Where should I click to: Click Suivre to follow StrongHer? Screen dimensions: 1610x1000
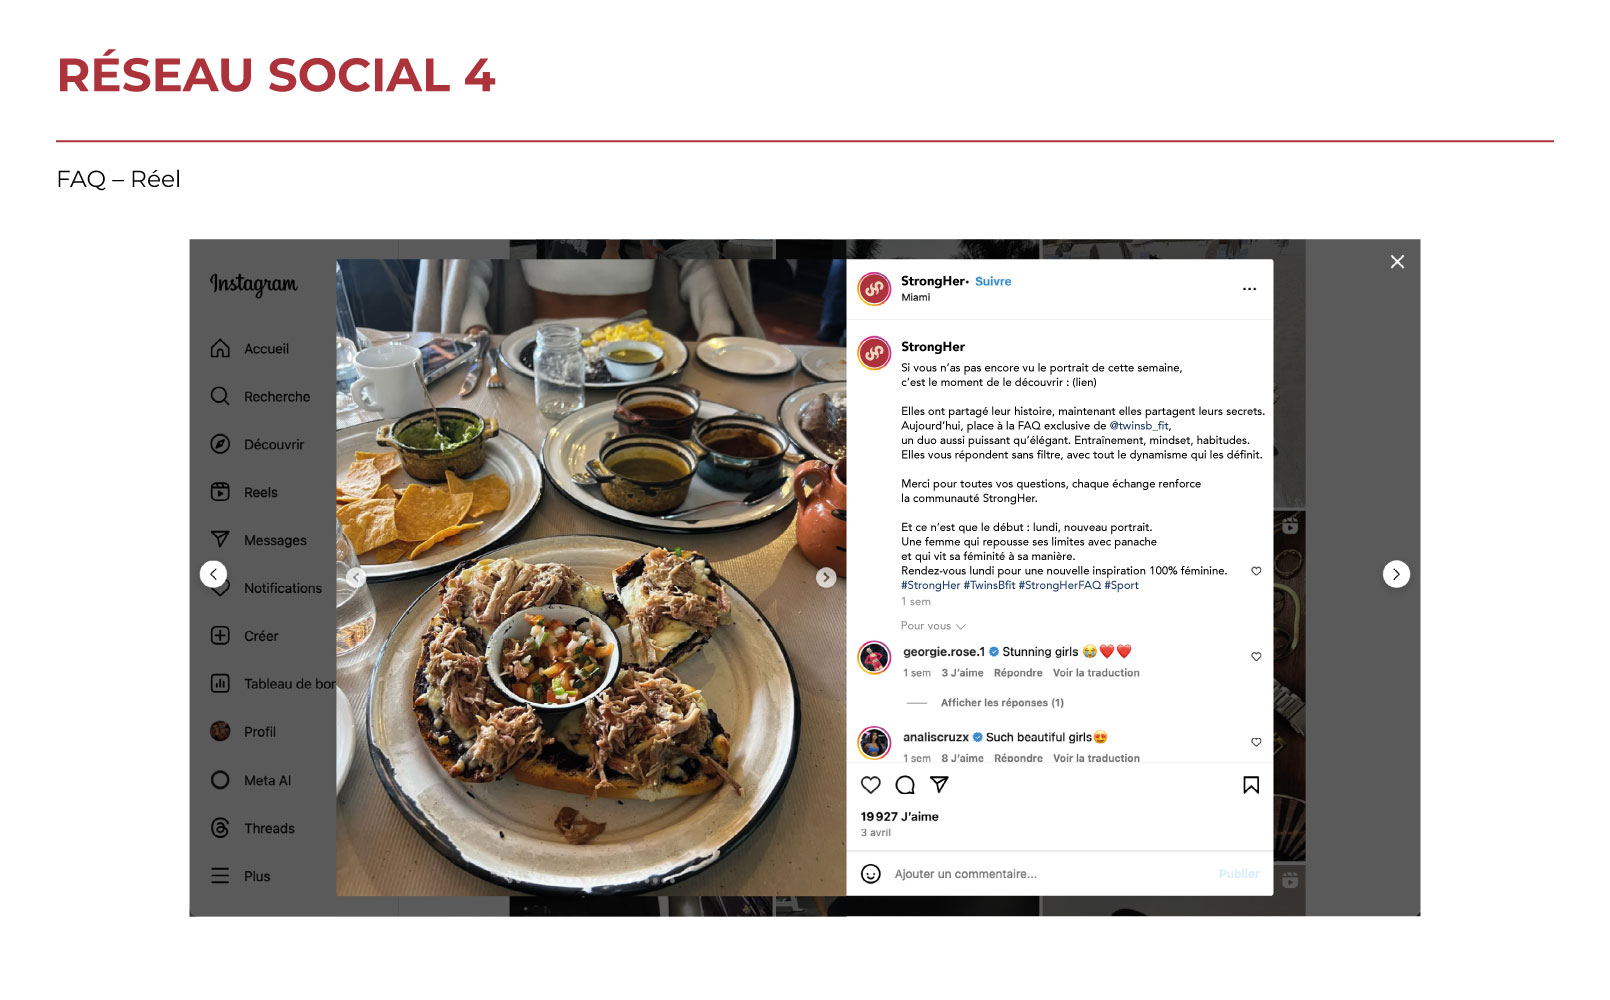click(x=993, y=281)
